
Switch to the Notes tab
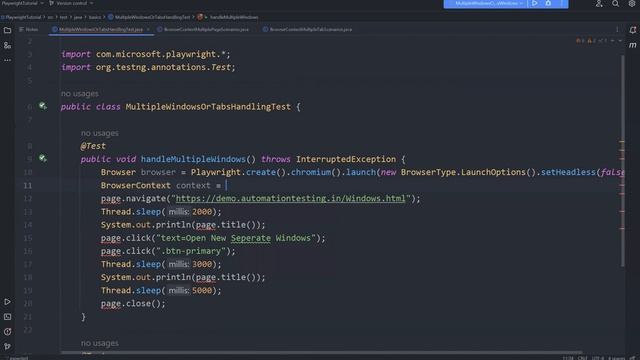(x=29, y=29)
